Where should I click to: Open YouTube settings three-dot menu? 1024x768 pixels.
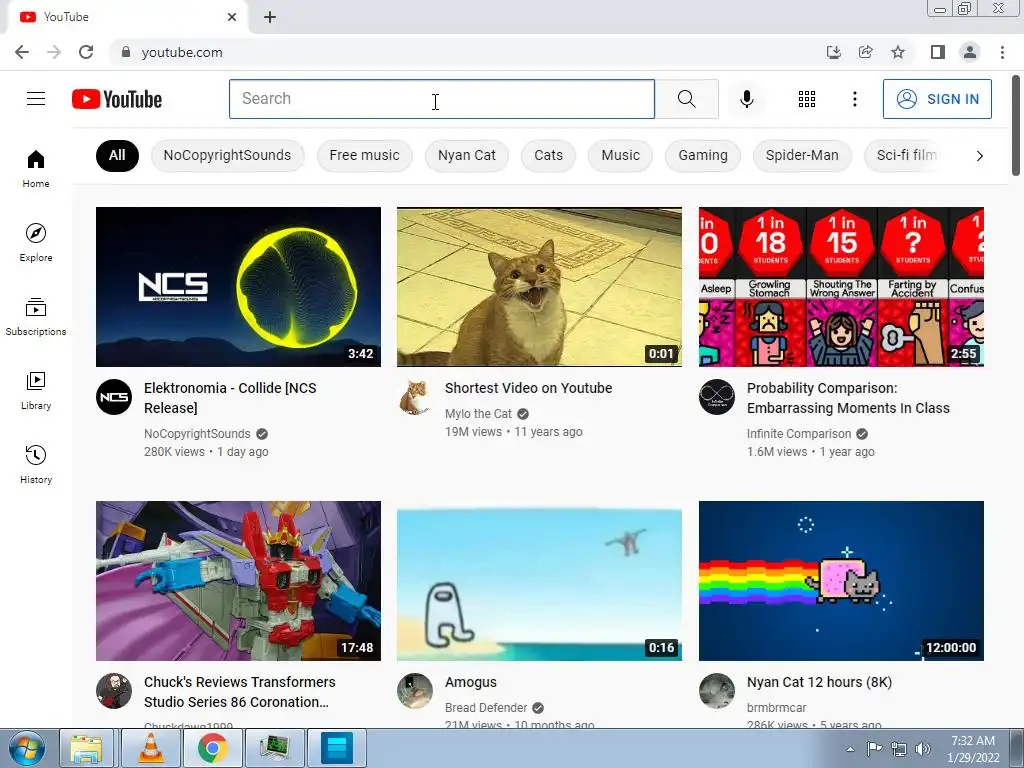tap(854, 99)
